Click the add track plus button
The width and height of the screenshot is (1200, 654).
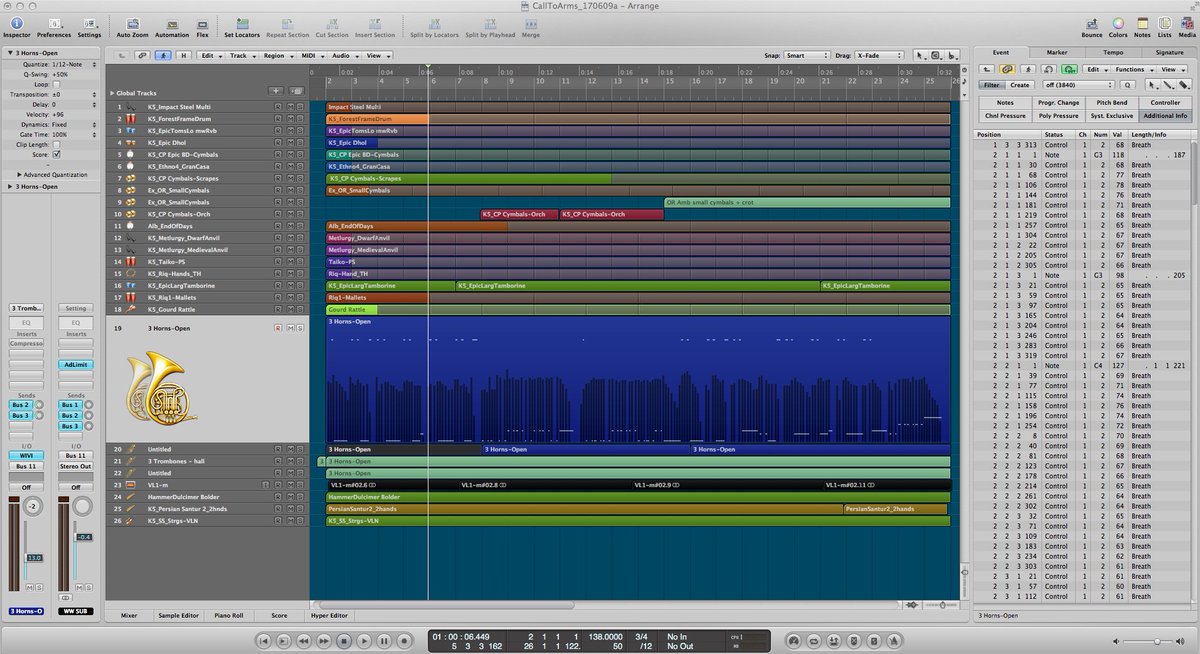coord(276,91)
